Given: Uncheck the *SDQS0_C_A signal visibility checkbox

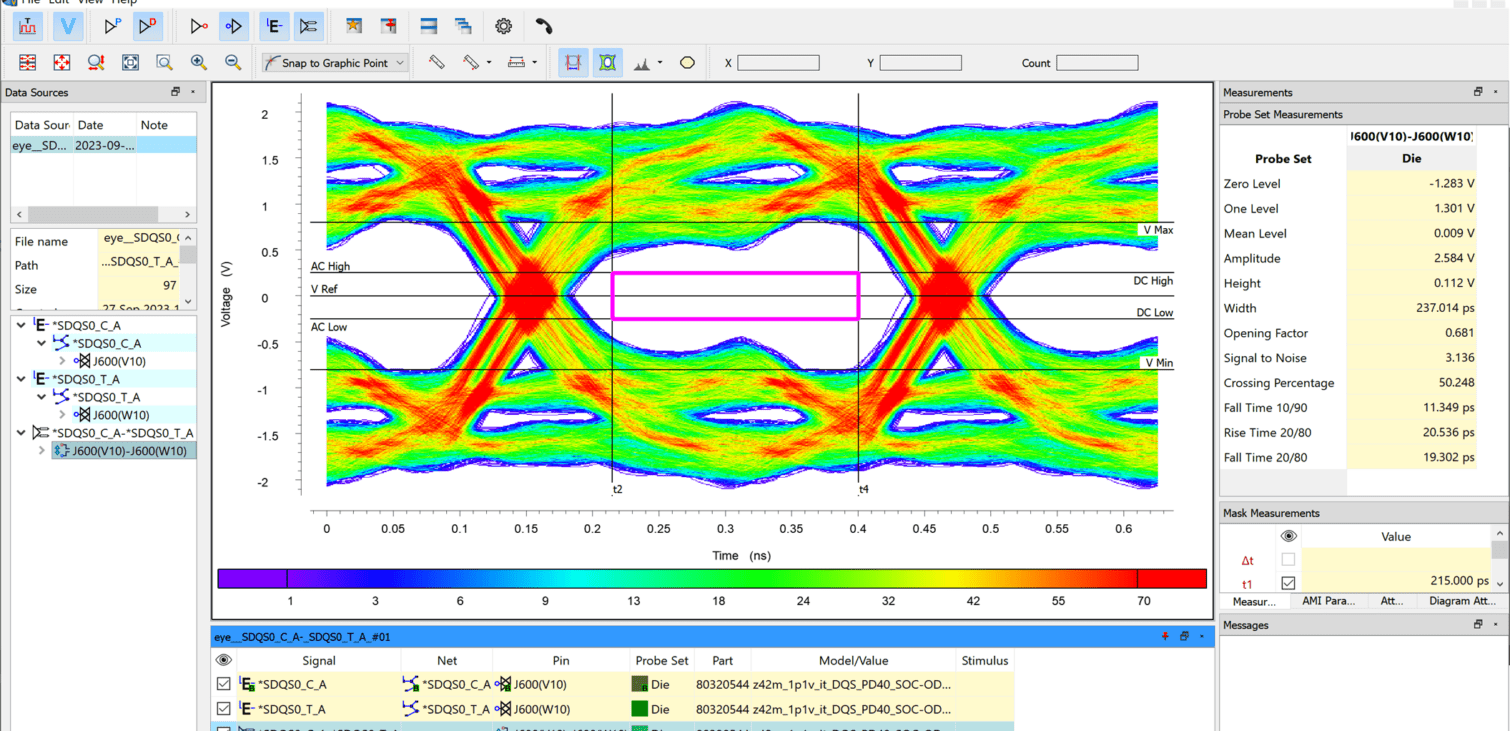Looking at the screenshot, I should [224, 684].
